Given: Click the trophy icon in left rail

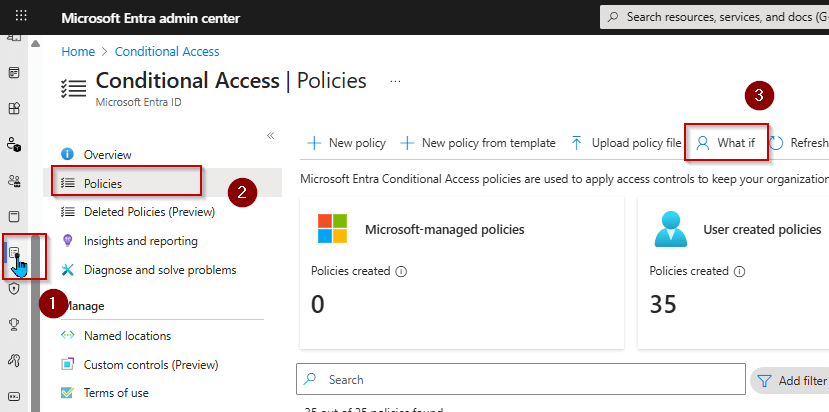Looking at the screenshot, I should click(x=14, y=324).
